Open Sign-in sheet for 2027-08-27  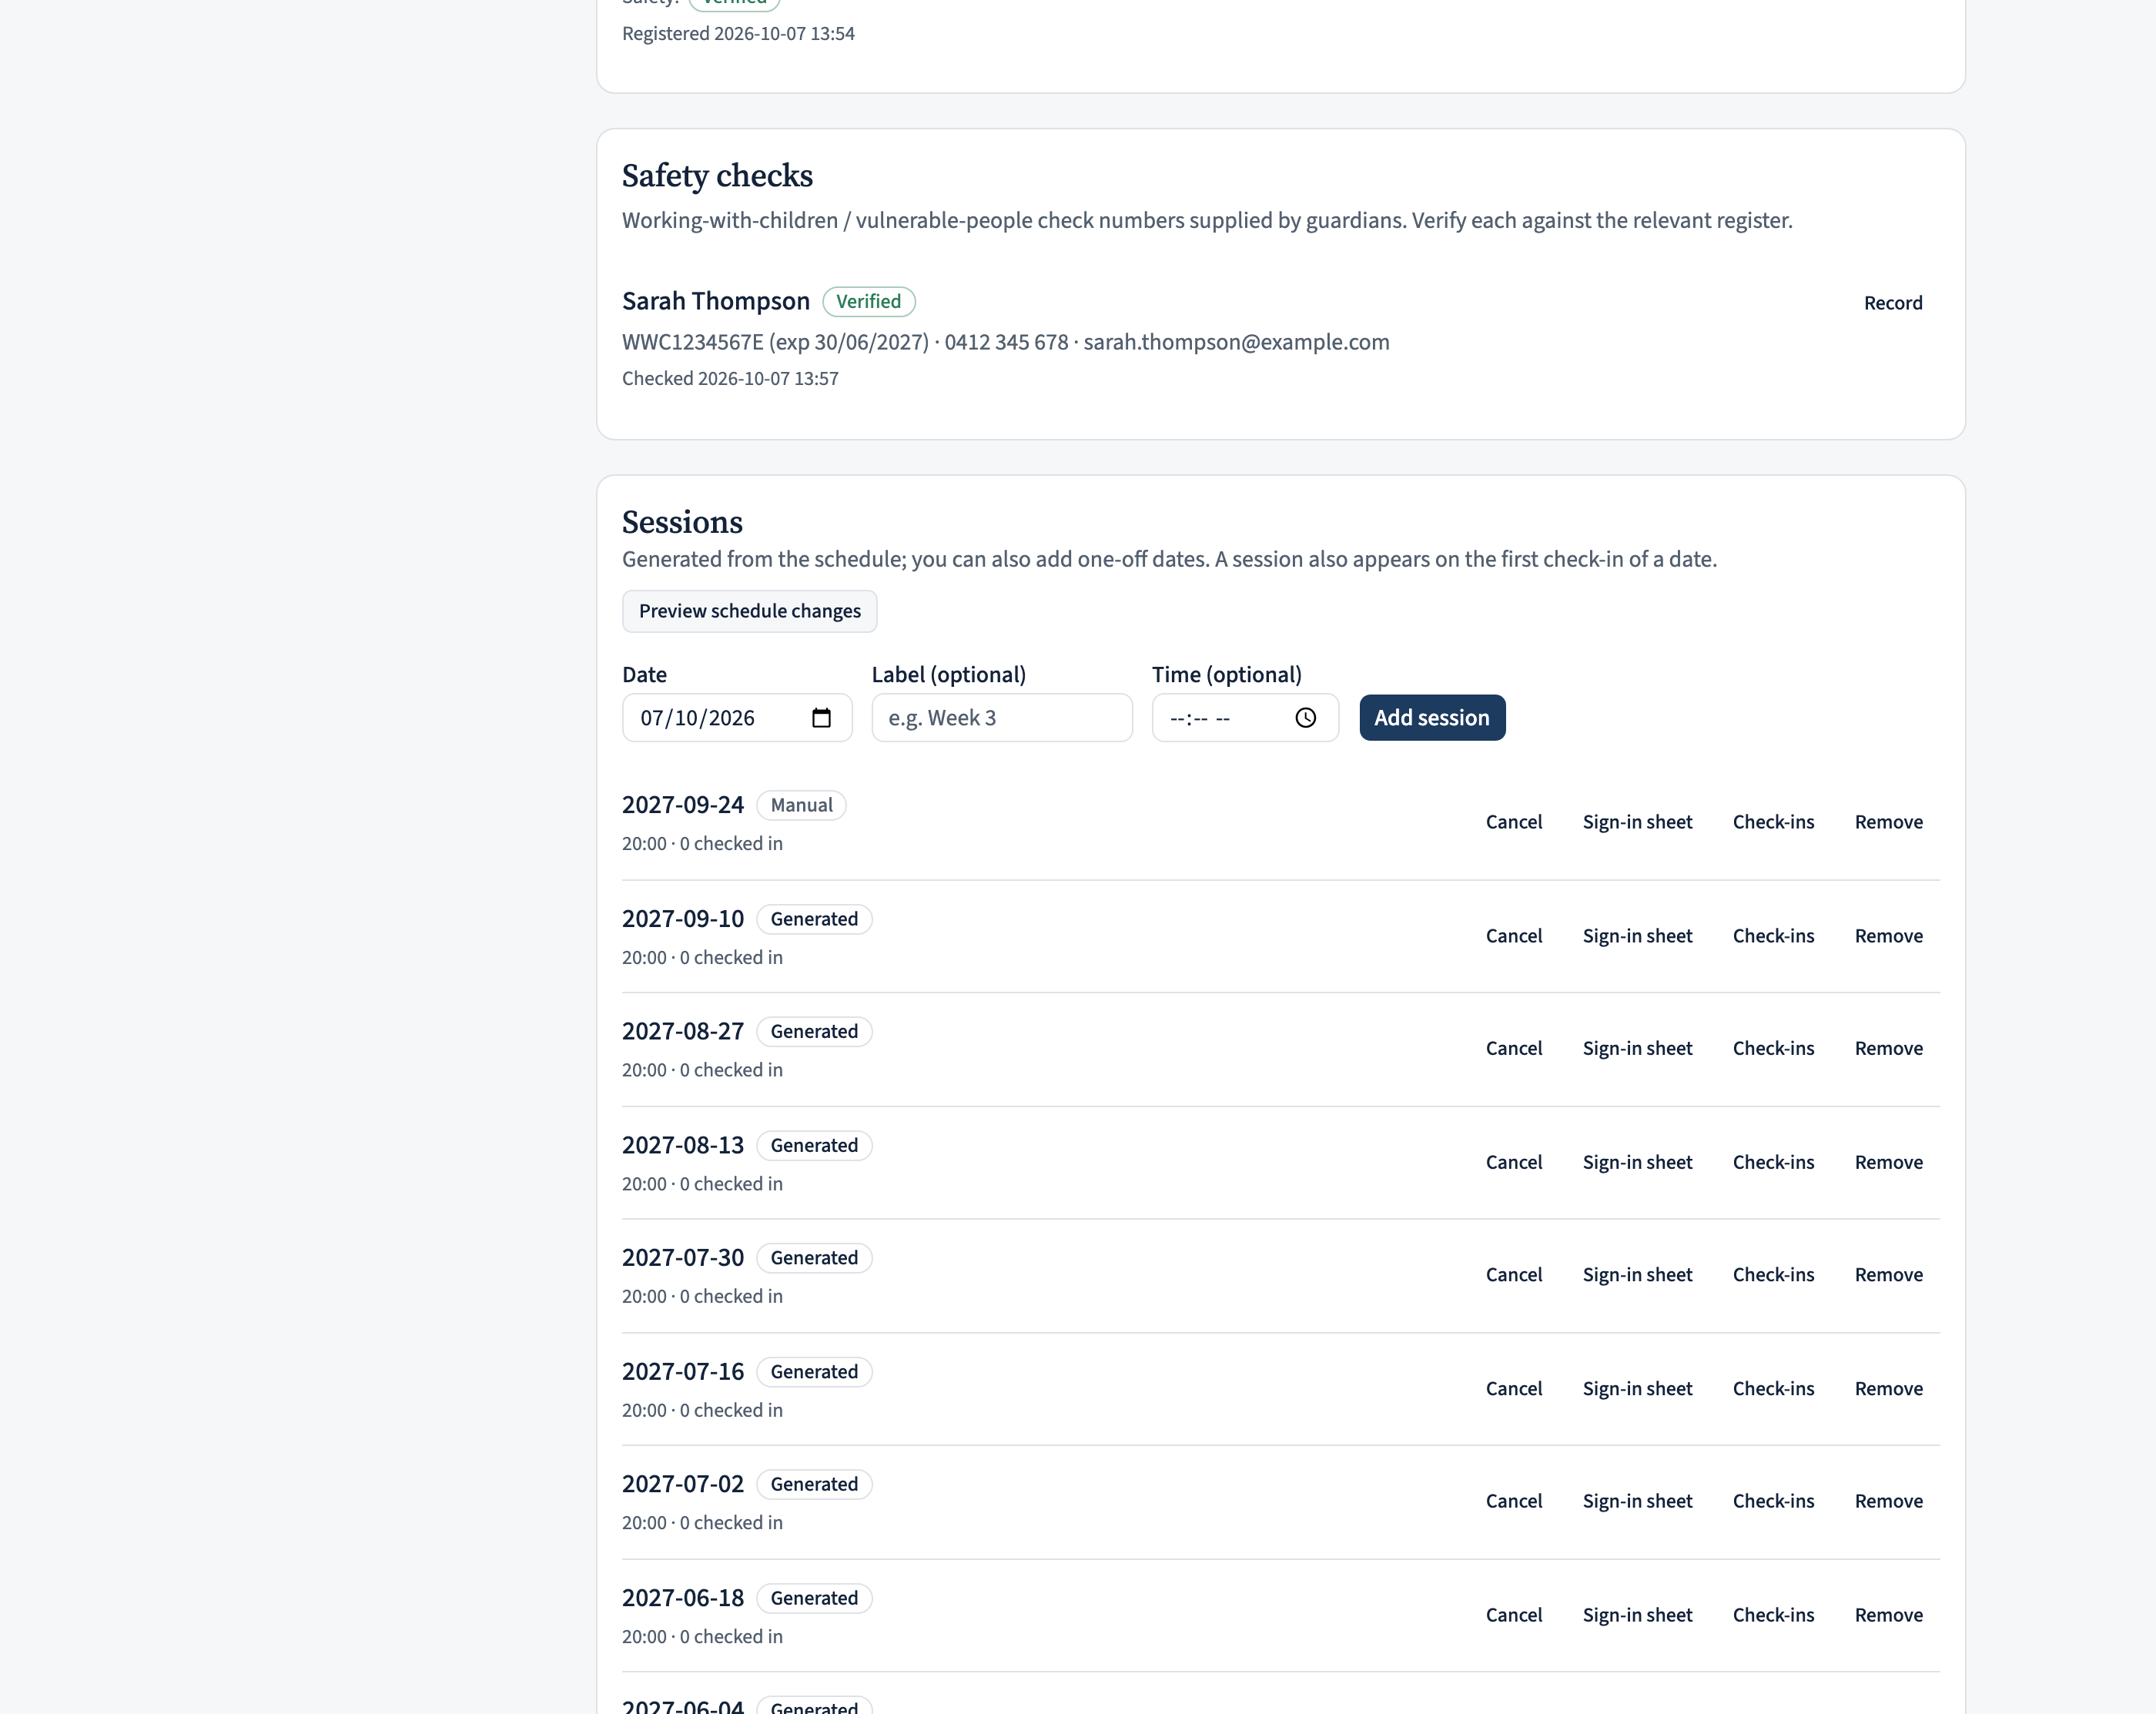pos(1637,1048)
